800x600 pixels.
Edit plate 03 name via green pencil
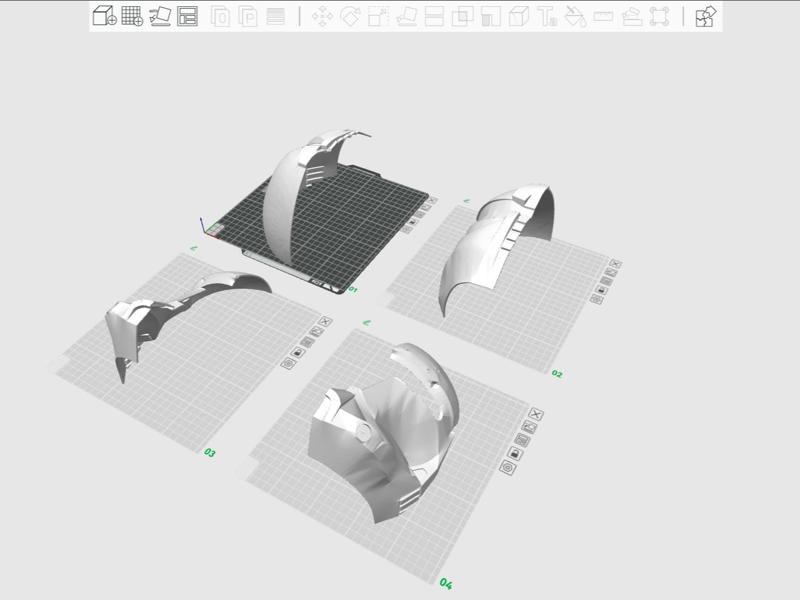[193, 248]
